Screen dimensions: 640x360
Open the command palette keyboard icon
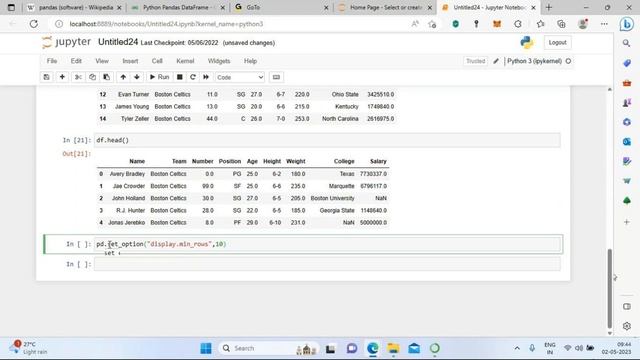[276, 77]
